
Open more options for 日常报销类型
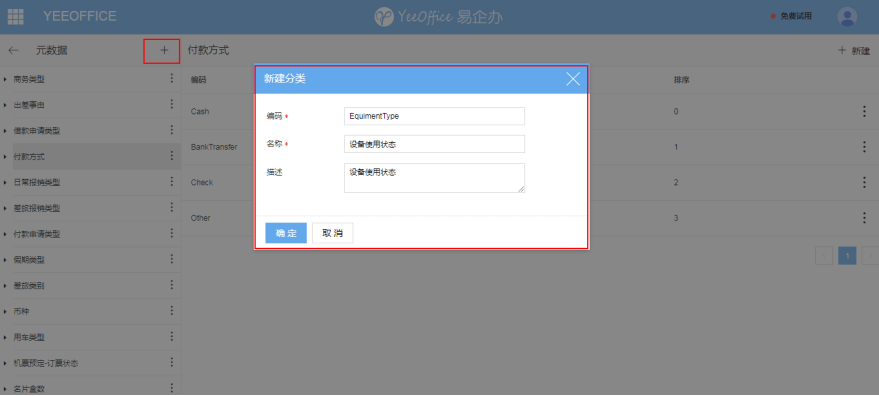tap(172, 182)
